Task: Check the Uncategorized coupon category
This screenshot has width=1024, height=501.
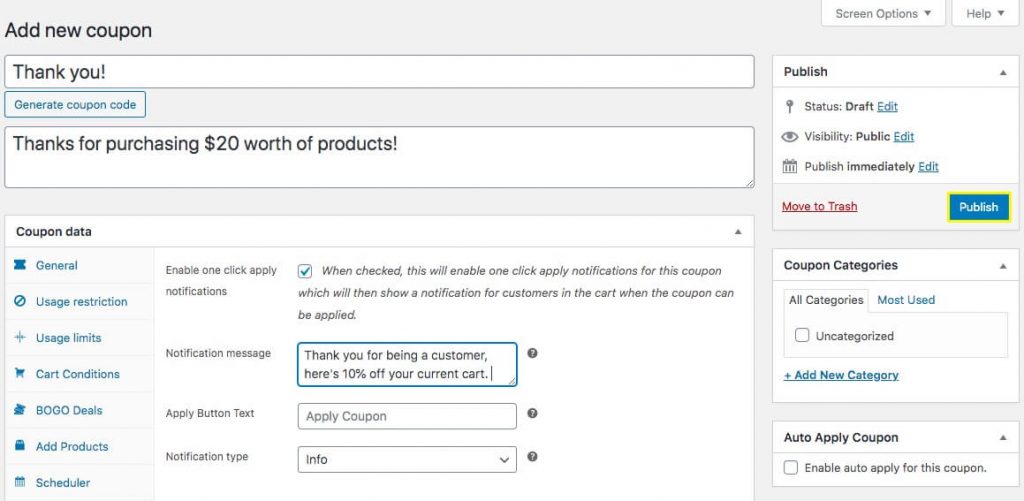Action: [x=802, y=336]
